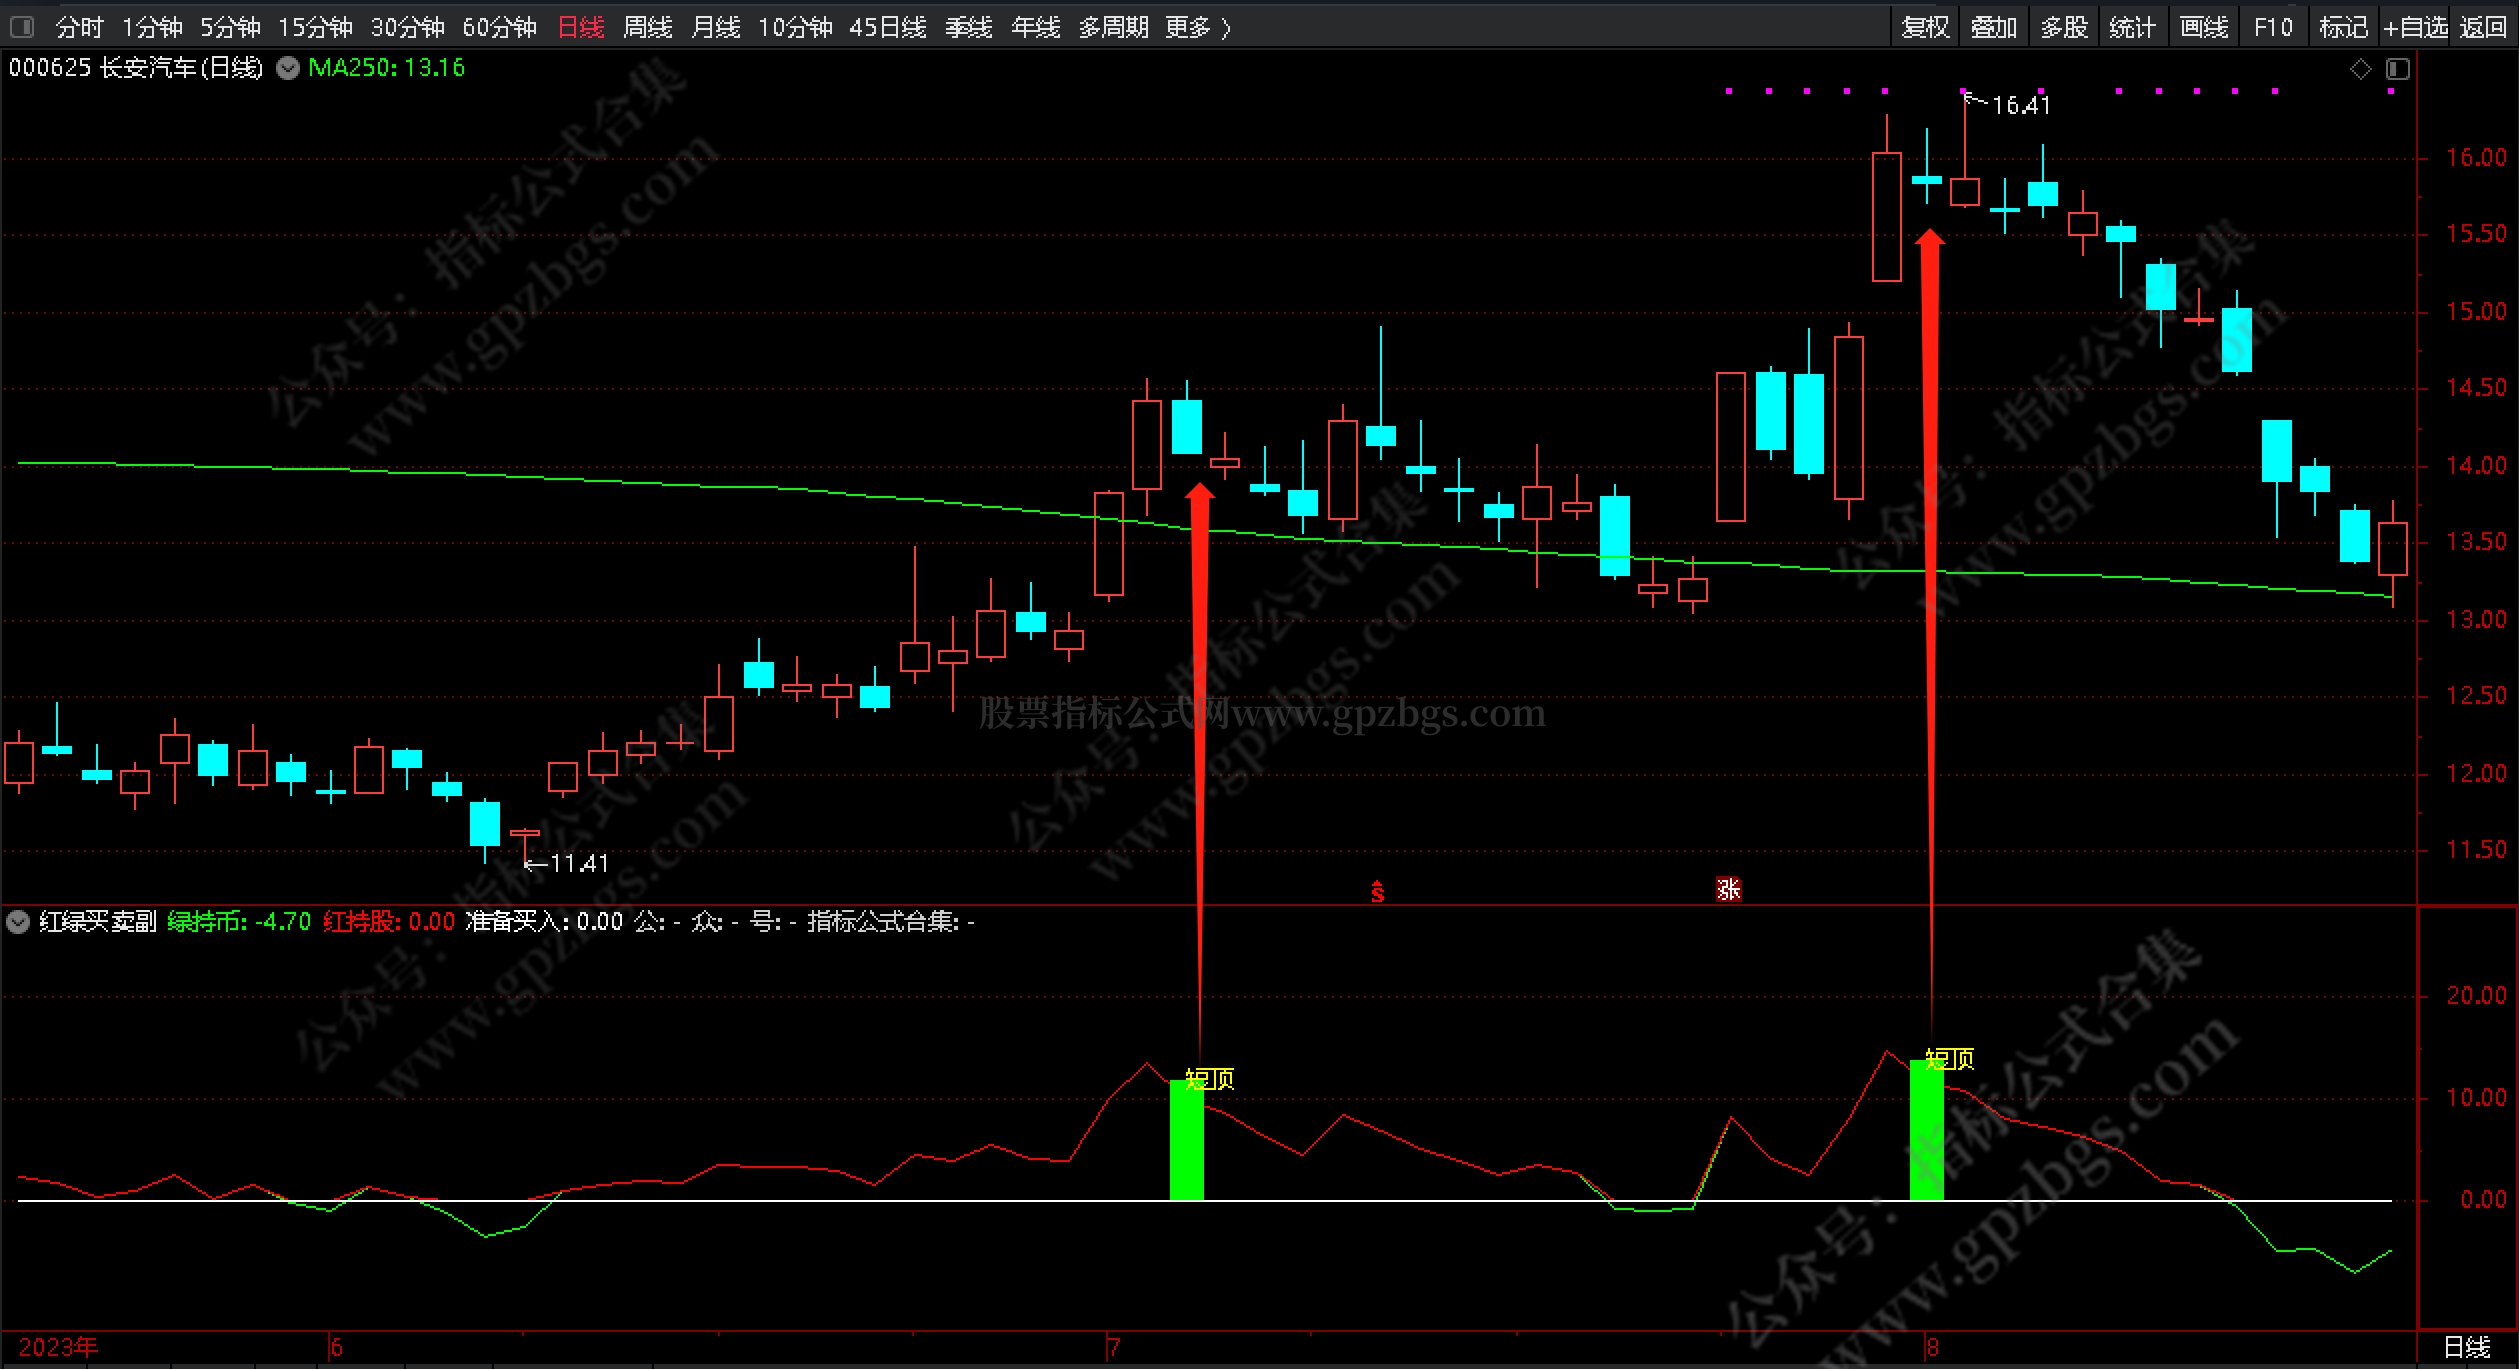Switch to 日线 daily chart

581,27
